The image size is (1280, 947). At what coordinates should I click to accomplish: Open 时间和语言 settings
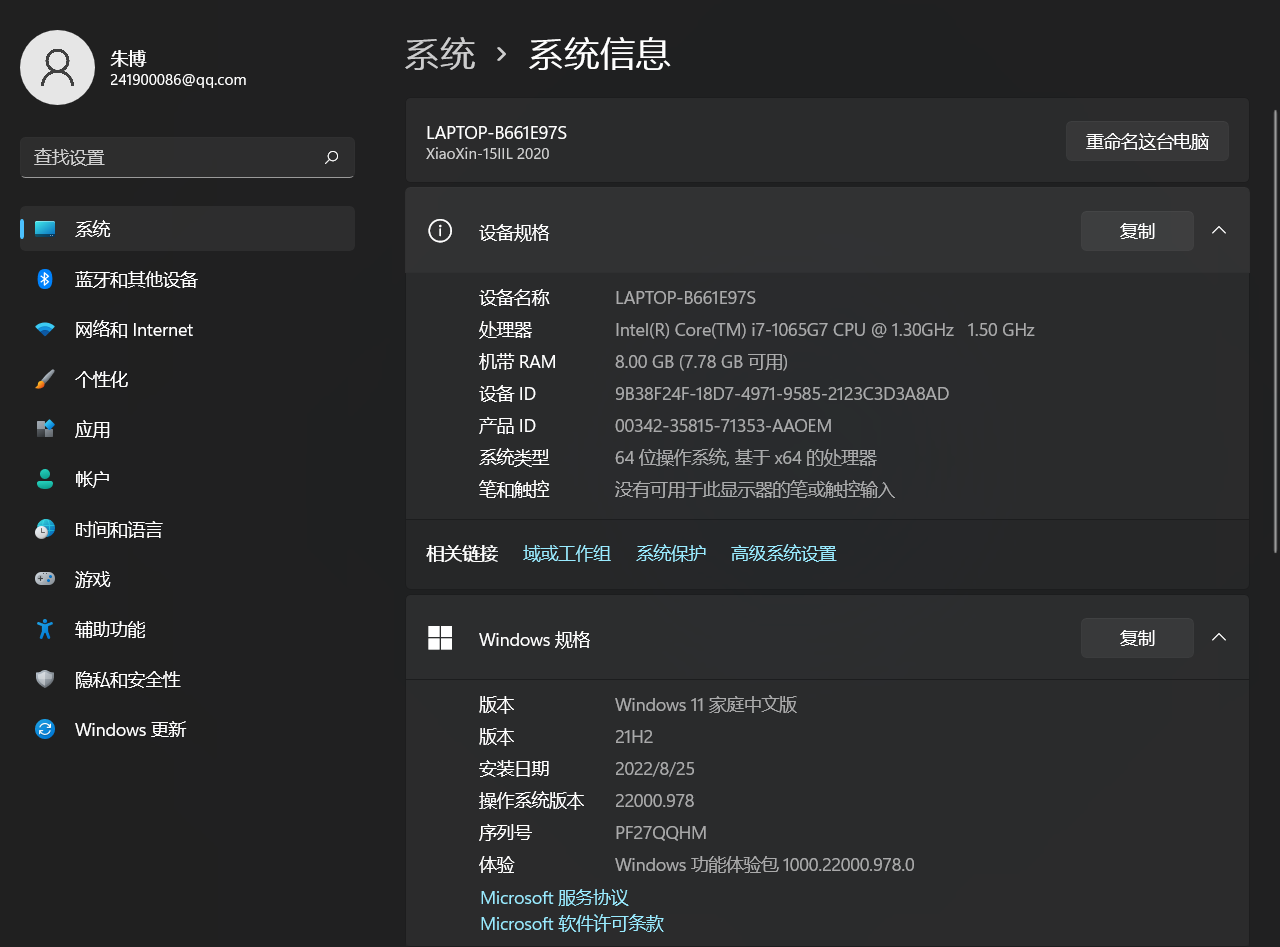pos(188,529)
